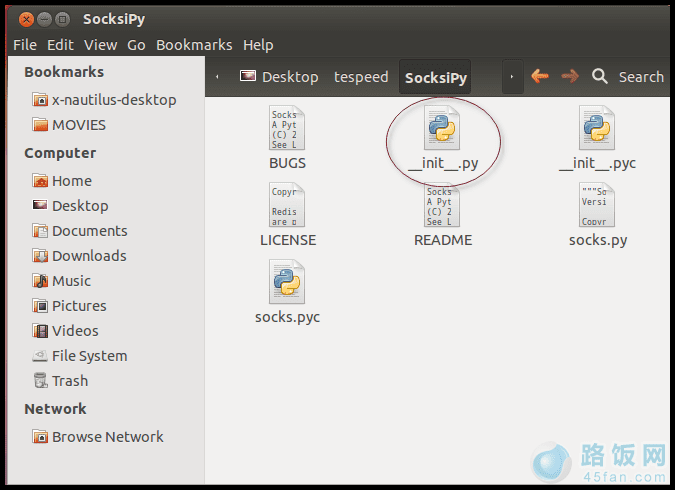This screenshot has width=675, height=490.
Task: Minimize the SocksiPy window
Action: 44,19
